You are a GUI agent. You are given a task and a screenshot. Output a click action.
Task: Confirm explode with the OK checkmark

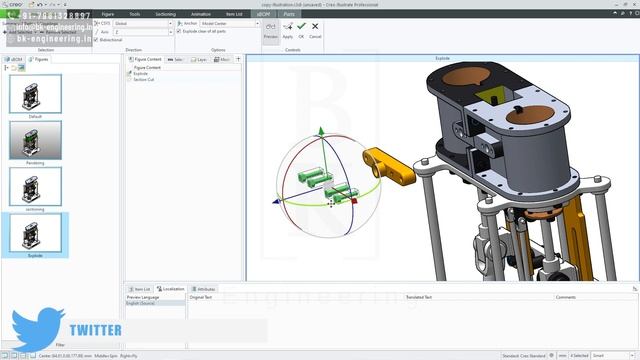[301, 26]
